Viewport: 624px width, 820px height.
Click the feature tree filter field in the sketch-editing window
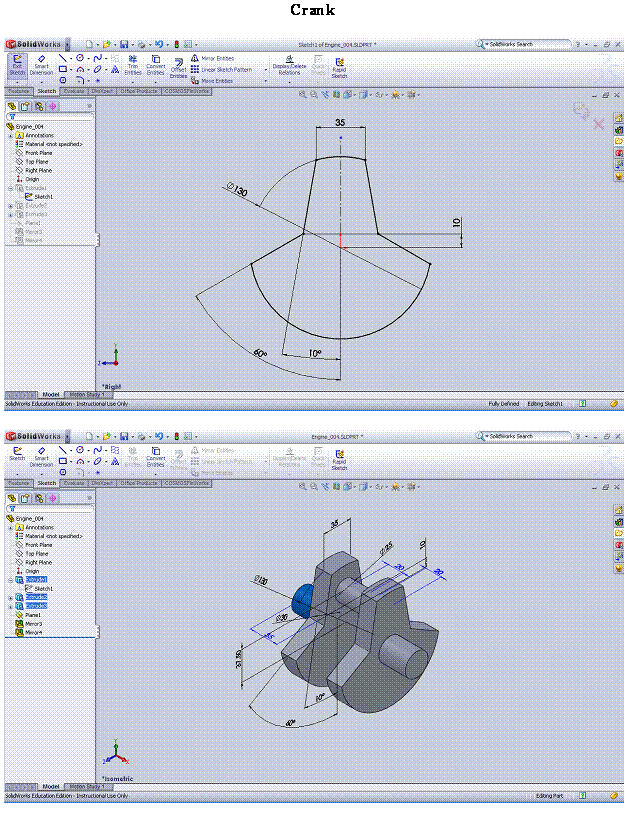click(50, 117)
